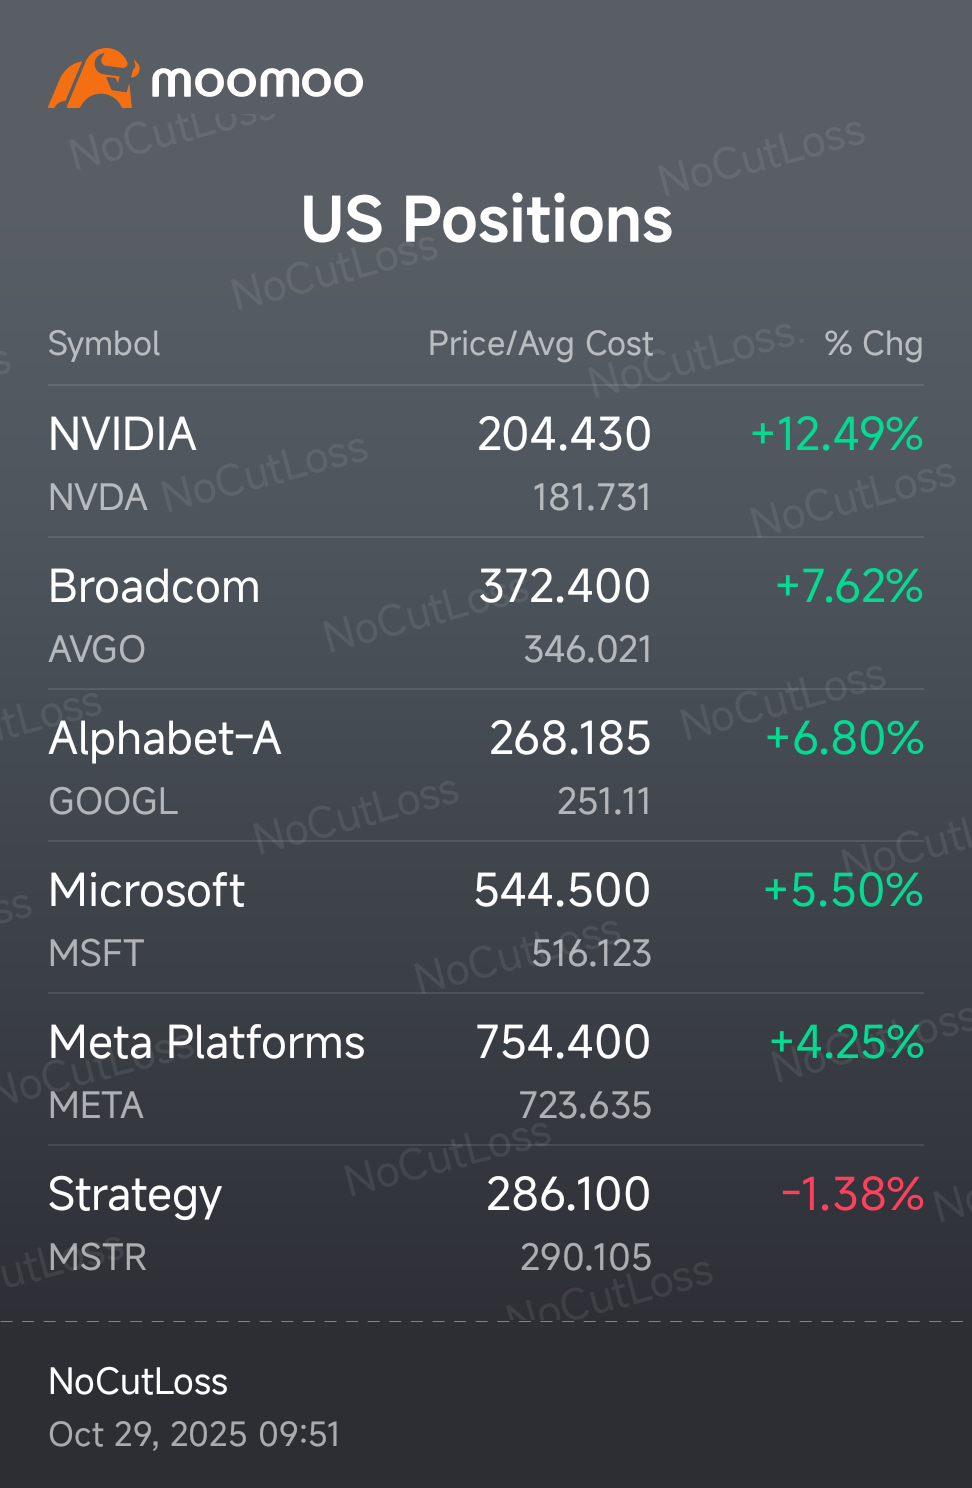Sort by the % Chg column header
The width and height of the screenshot is (972, 1488).
click(x=875, y=343)
